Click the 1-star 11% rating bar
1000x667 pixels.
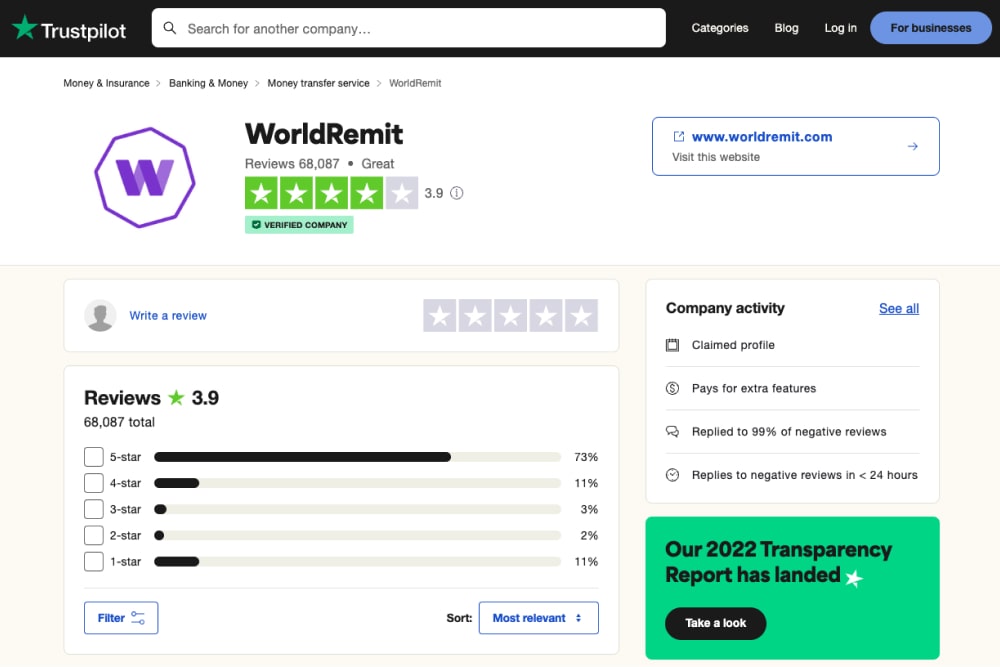(x=357, y=561)
